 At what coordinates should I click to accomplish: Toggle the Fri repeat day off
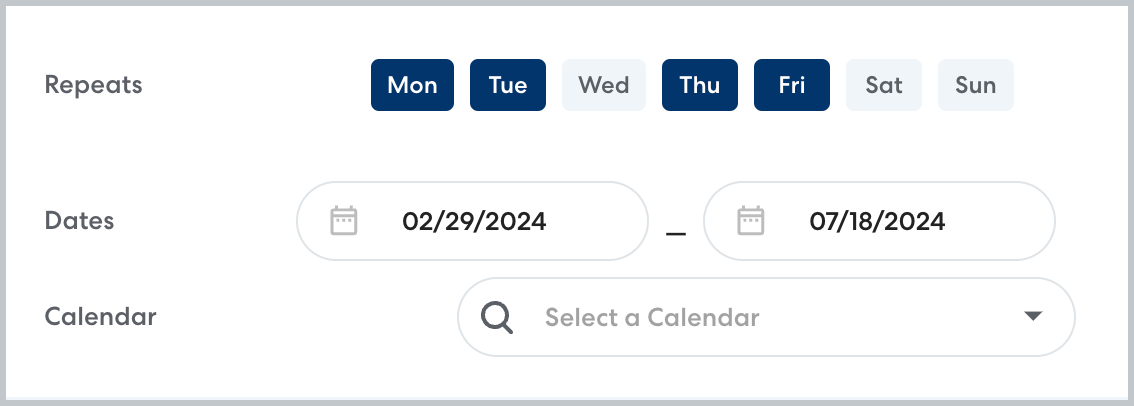pos(792,85)
